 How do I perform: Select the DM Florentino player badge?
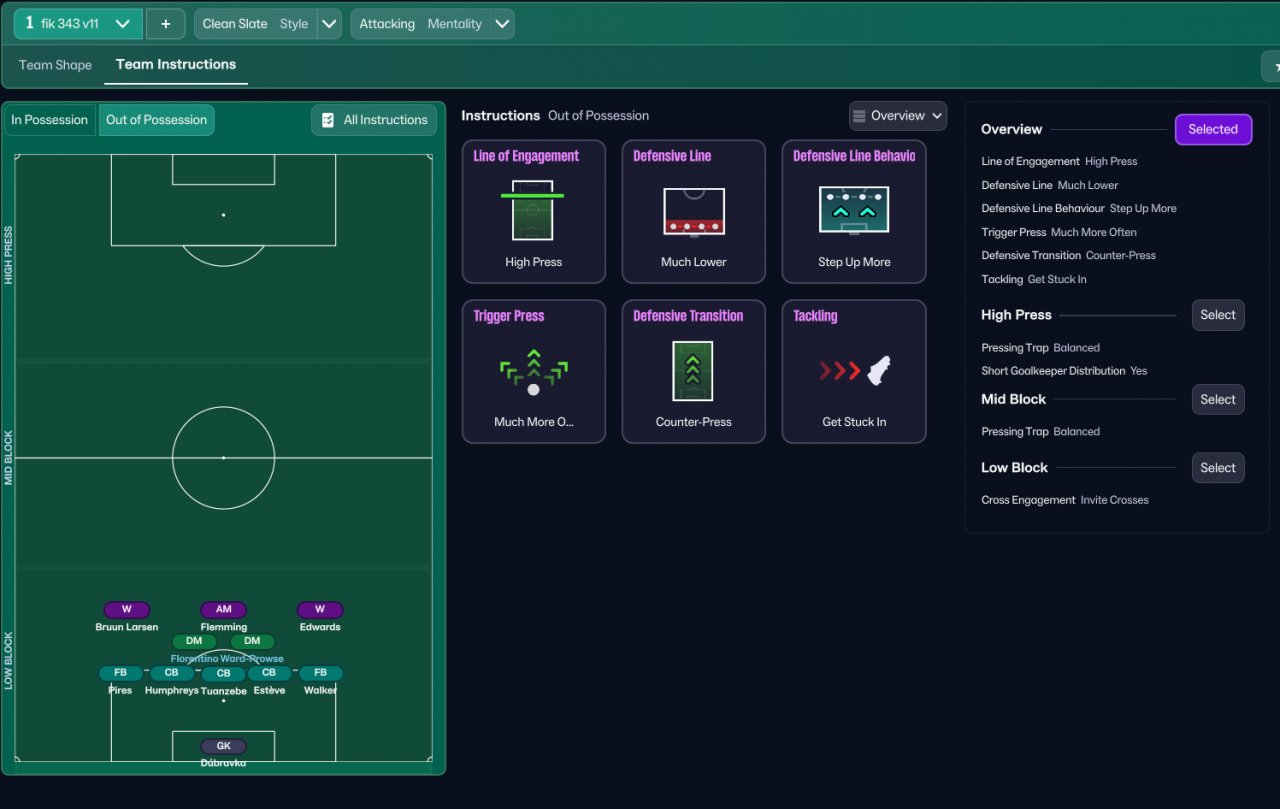coord(194,641)
